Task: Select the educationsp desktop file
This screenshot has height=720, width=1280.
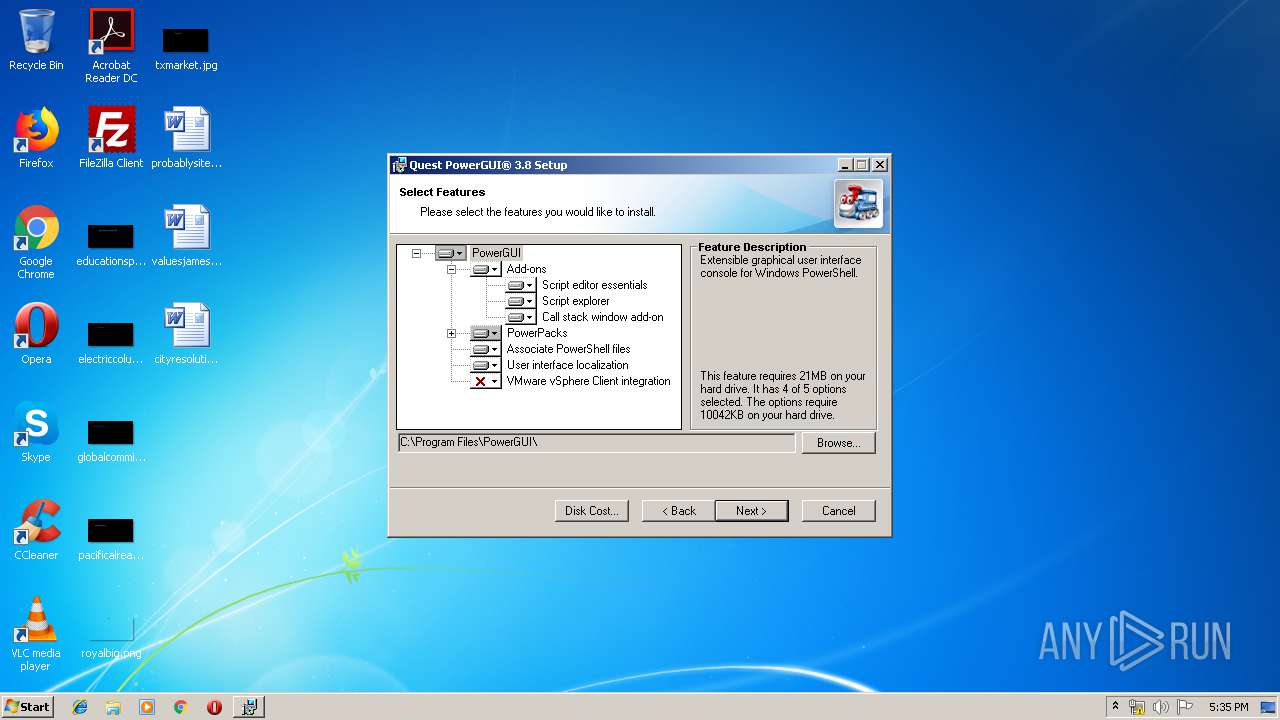Action: click(x=111, y=245)
